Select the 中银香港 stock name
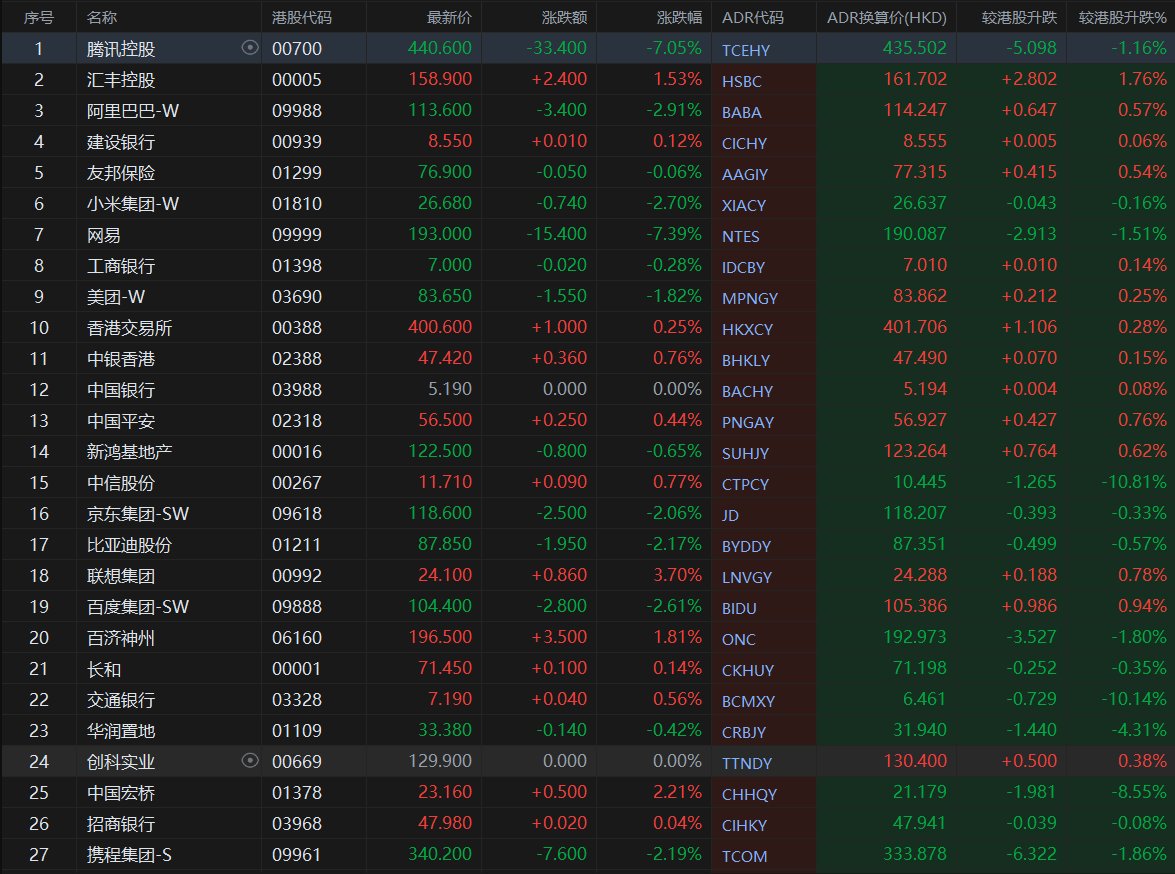This screenshot has width=1175, height=874. [x=121, y=359]
